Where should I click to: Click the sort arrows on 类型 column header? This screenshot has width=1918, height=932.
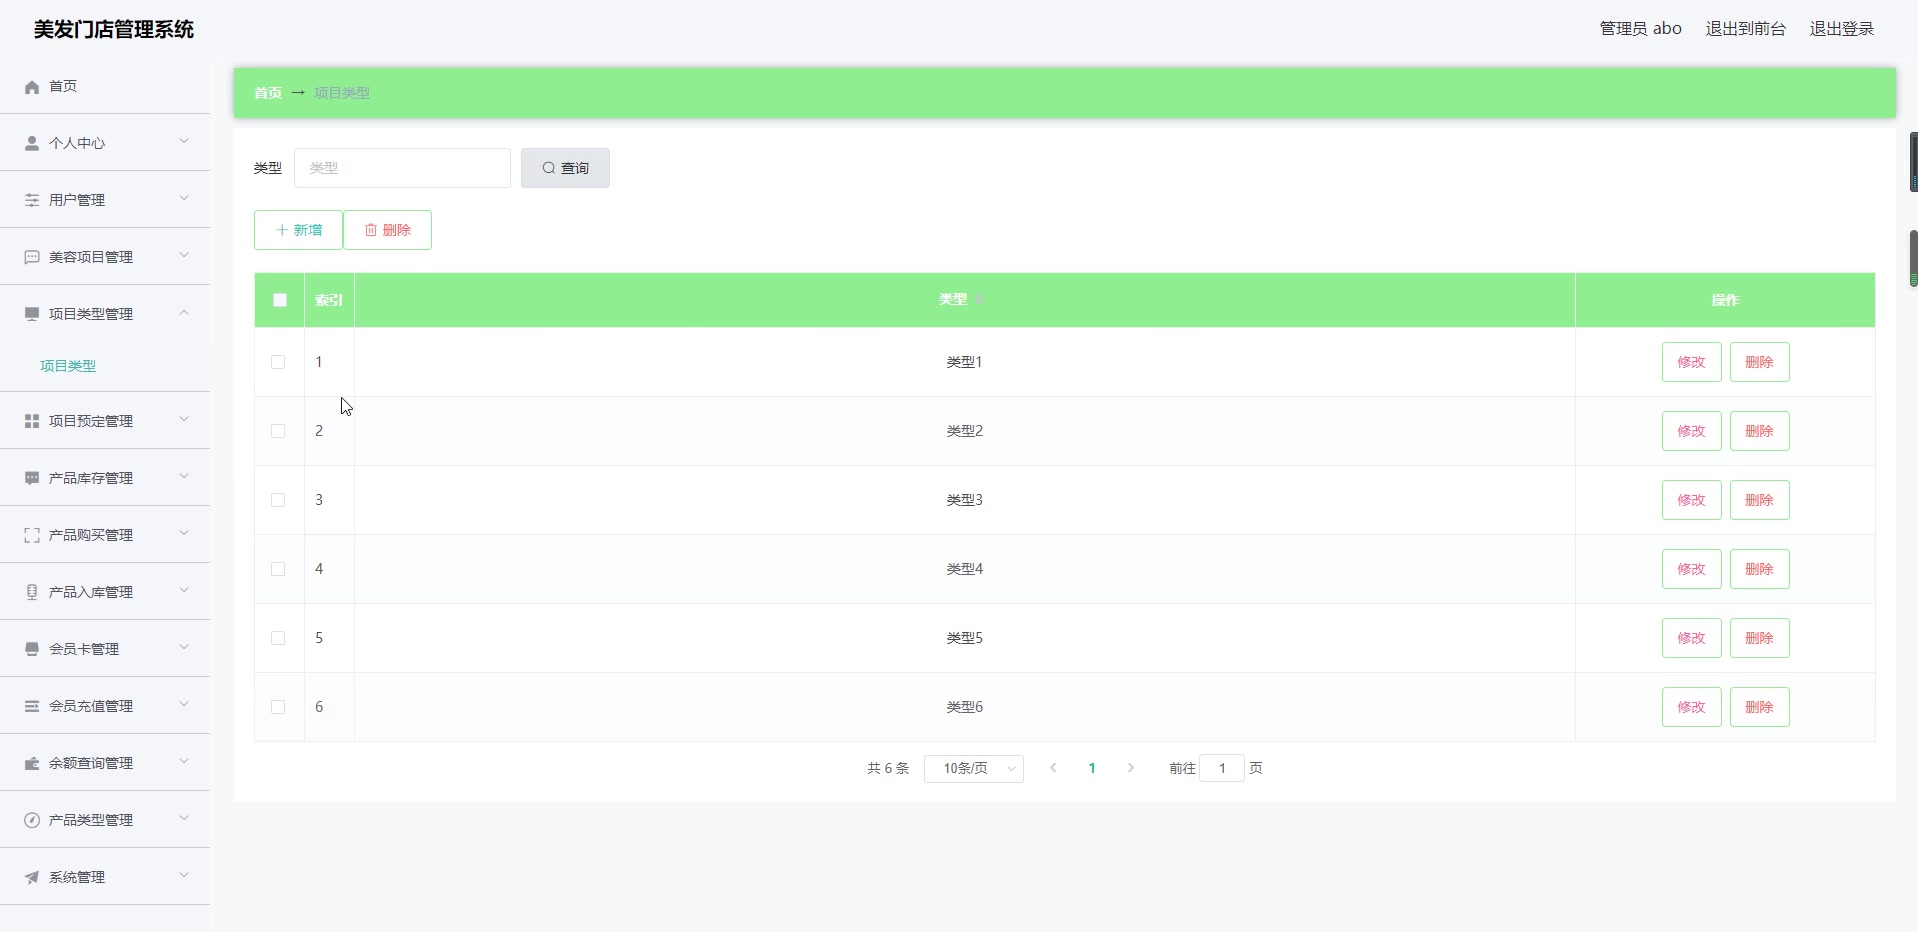coord(980,299)
